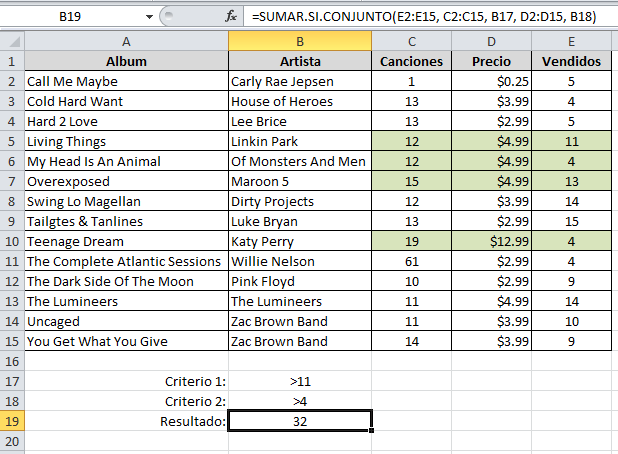Screen dimensions: 618x454
Task: Open the Name Box dropdown arrow
Action: 150,16
